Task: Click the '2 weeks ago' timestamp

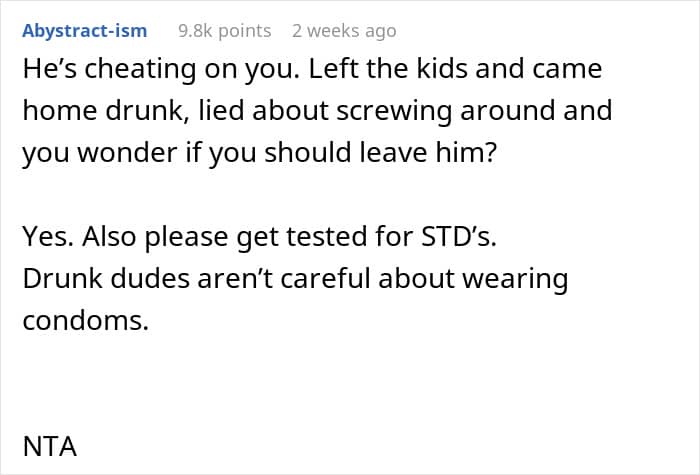Action: [344, 31]
